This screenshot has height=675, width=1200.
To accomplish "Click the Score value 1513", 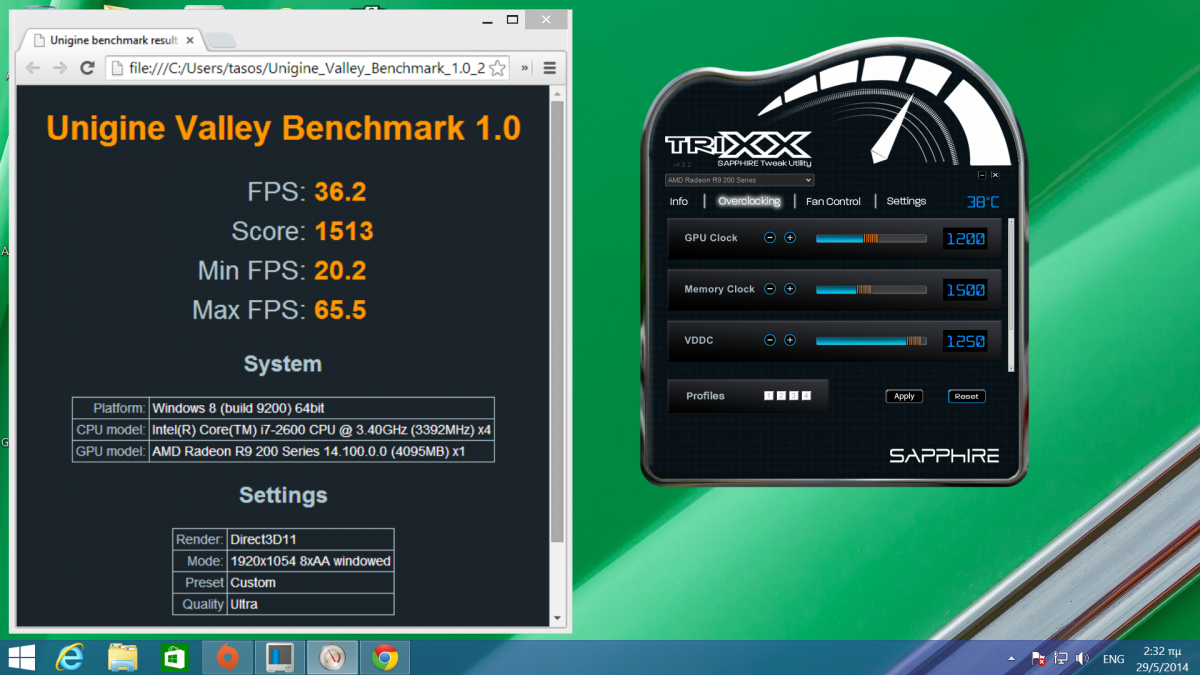I will (x=344, y=231).
